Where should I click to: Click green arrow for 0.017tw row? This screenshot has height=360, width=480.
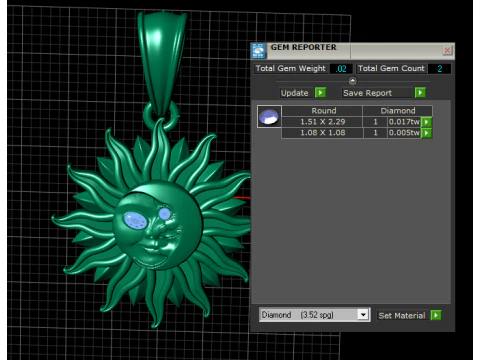[x=426, y=122]
